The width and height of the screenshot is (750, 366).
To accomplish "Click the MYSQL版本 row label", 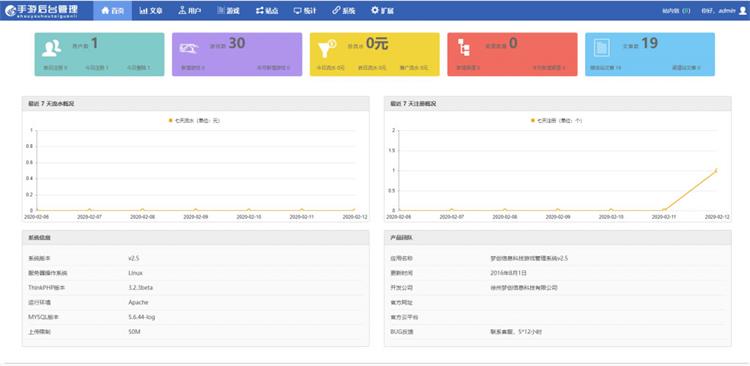I will click(43, 317).
